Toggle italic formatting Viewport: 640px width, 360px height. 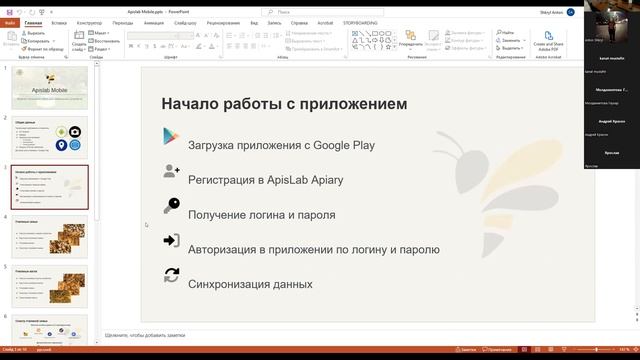tap(139, 46)
